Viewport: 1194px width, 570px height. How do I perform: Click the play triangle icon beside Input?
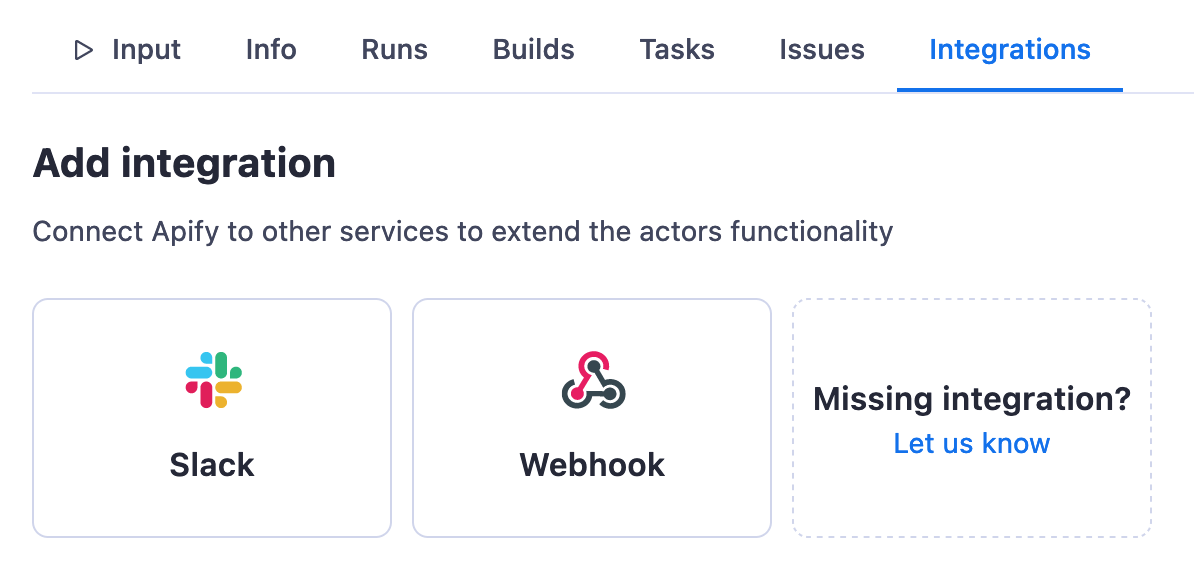84,50
